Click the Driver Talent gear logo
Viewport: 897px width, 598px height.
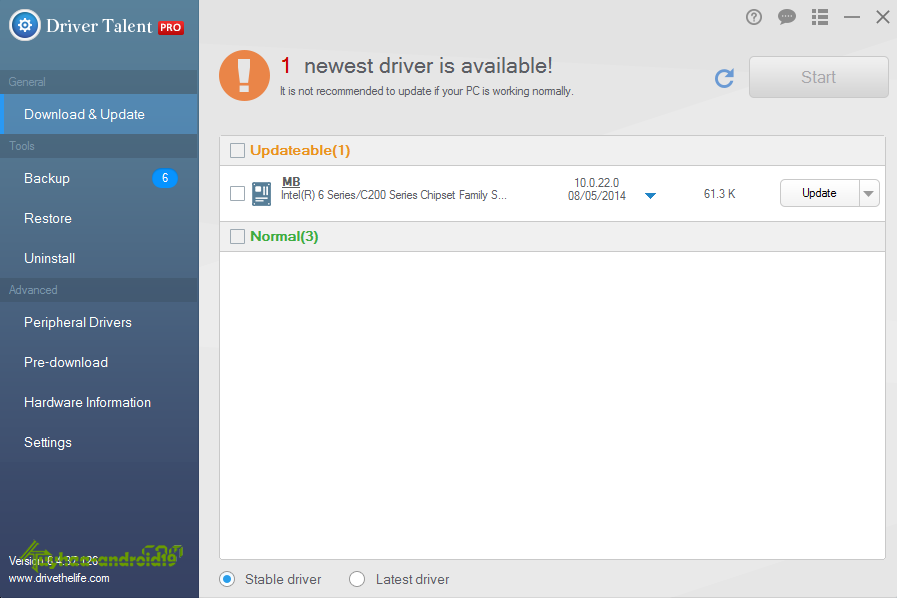point(25,25)
